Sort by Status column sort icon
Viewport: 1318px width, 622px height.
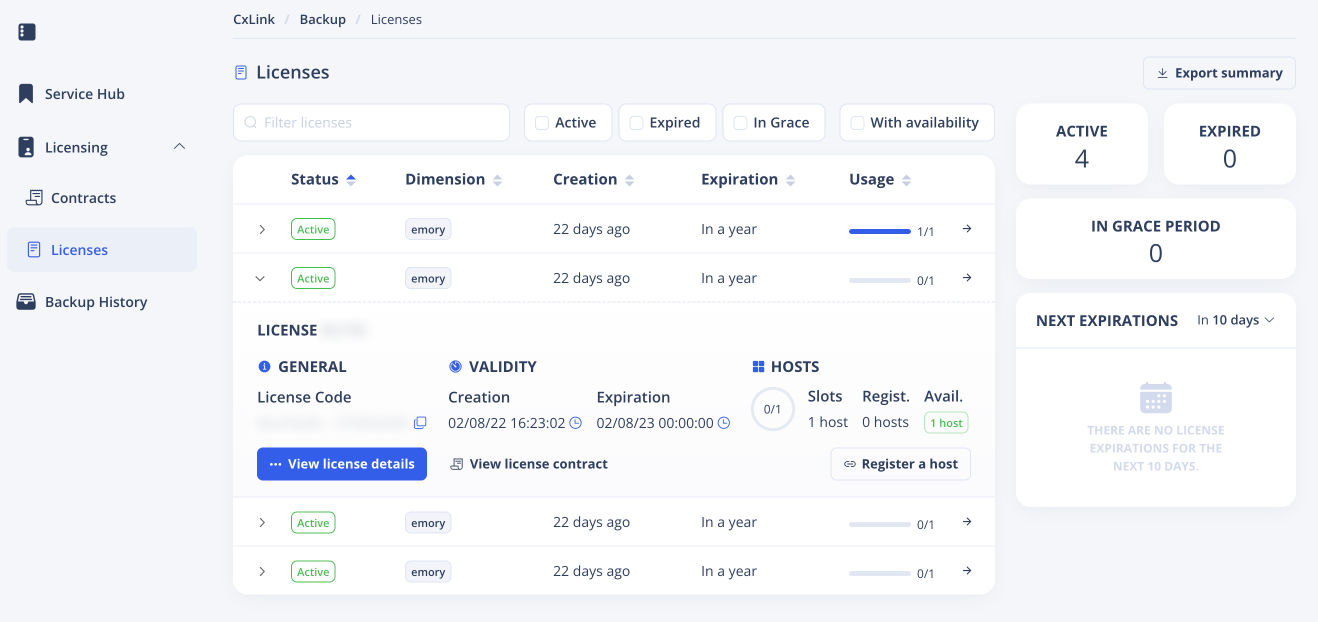click(x=351, y=180)
